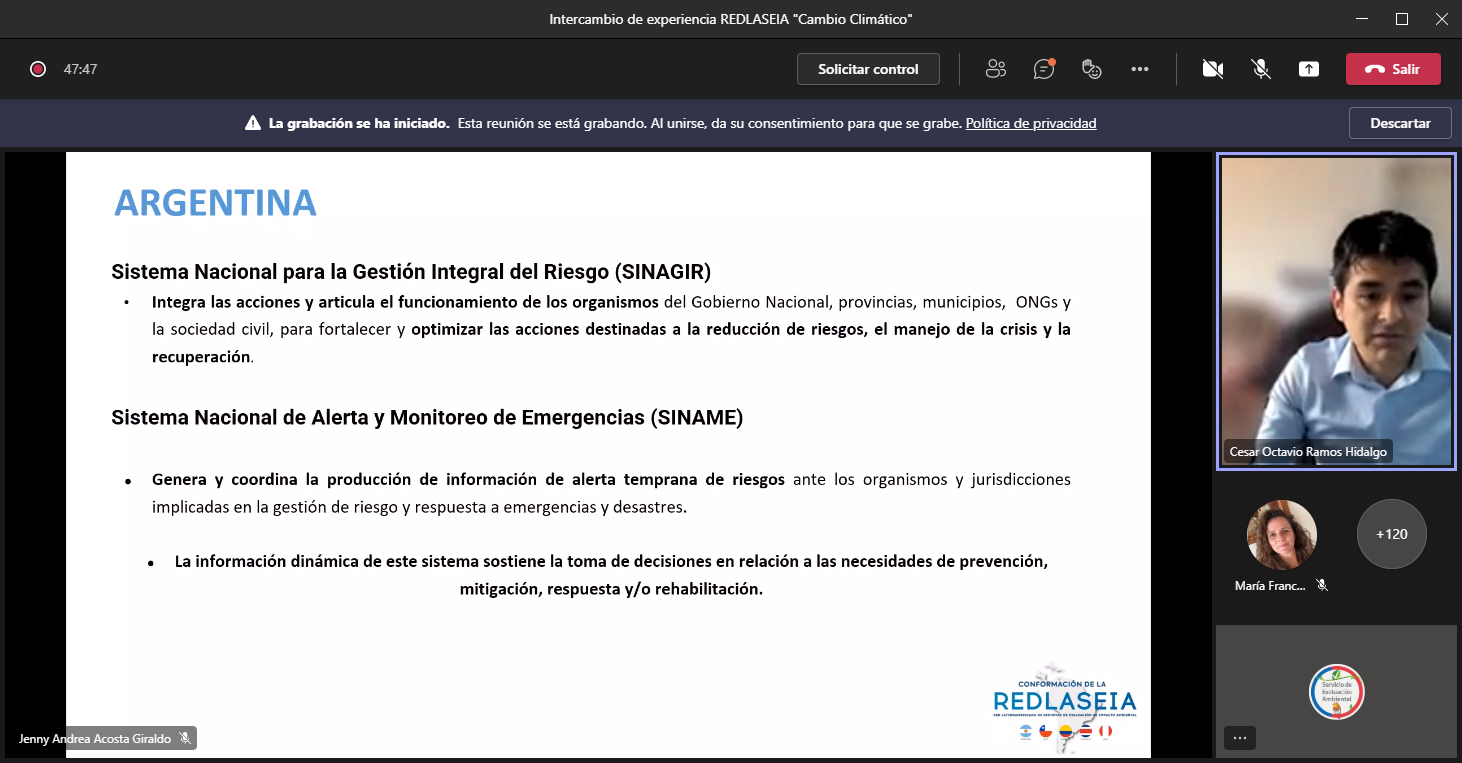Open the meeting chat icon
Image resolution: width=1462 pixels, height=763 pixels.
pyautogui.click(x=1044, y=69)
